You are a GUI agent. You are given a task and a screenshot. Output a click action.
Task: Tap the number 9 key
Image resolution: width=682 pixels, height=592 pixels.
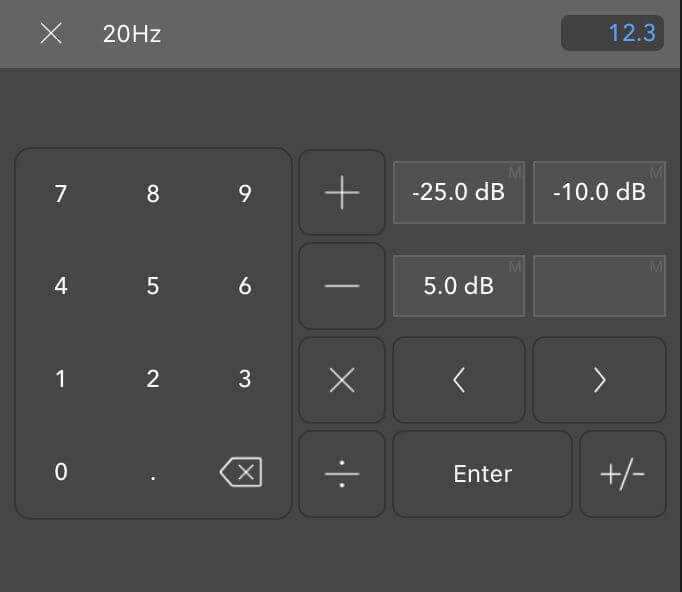tap(245, 194)
